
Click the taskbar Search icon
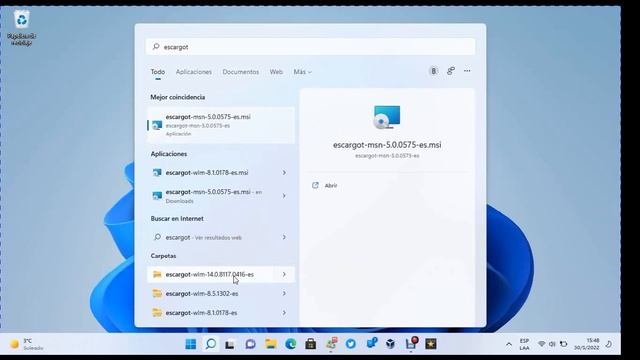[x=211, y=344]
